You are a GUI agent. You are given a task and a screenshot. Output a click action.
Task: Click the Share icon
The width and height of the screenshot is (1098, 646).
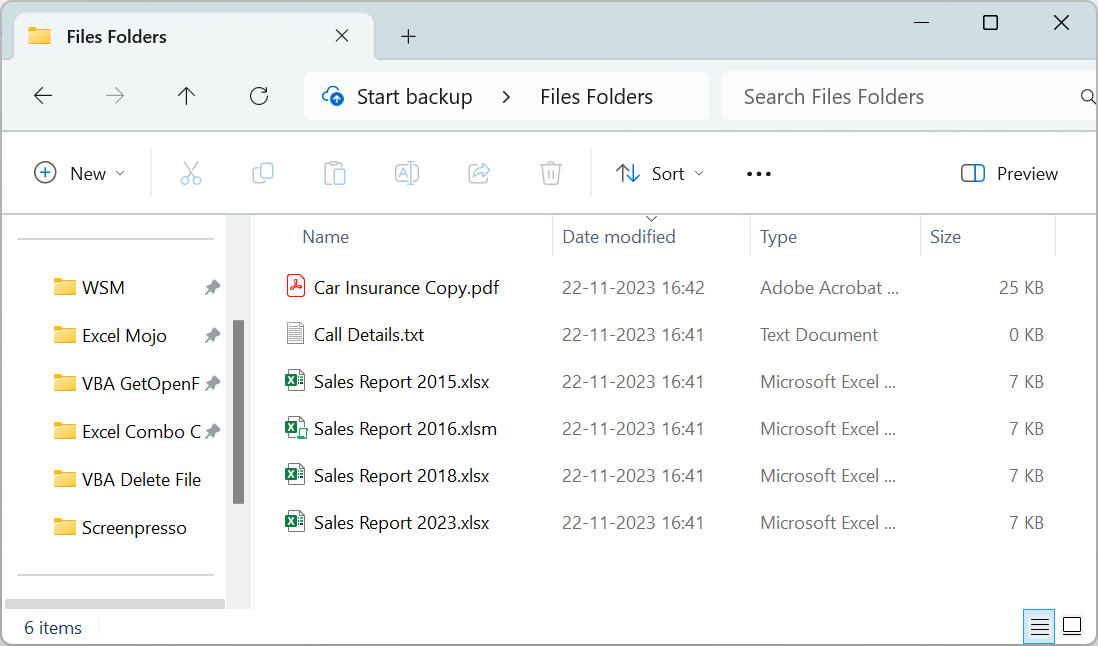(x=479, y=173)
